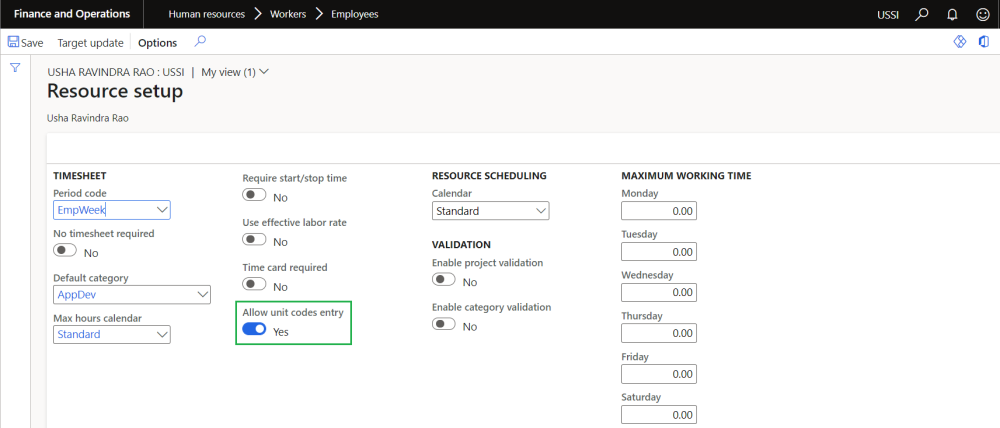Open the search magnifier in top bar
1000x428 pixels.
pos(922,14)
